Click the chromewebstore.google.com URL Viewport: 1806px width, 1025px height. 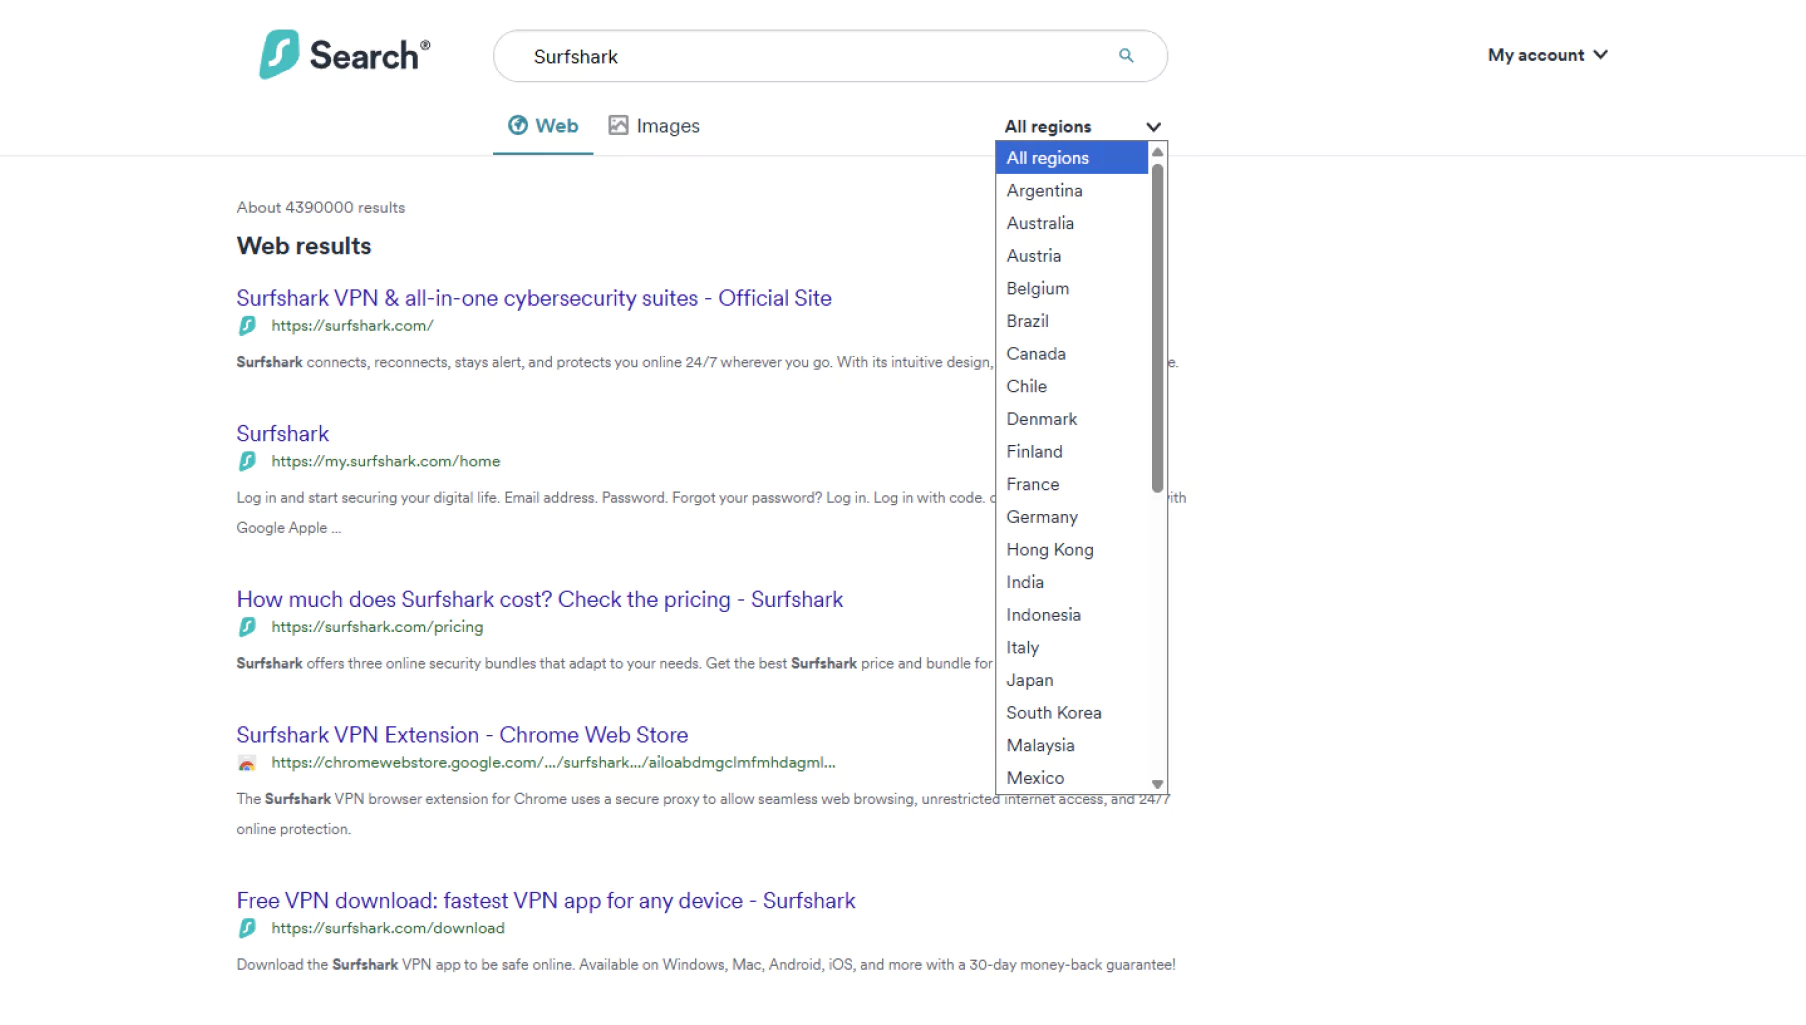553,763
